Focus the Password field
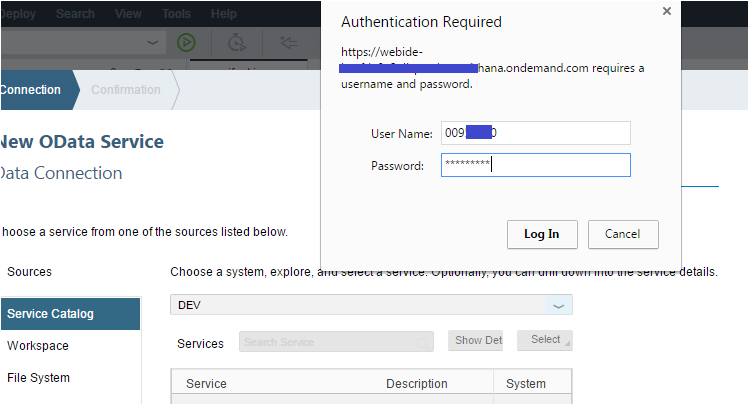 [x=535, y=165]
